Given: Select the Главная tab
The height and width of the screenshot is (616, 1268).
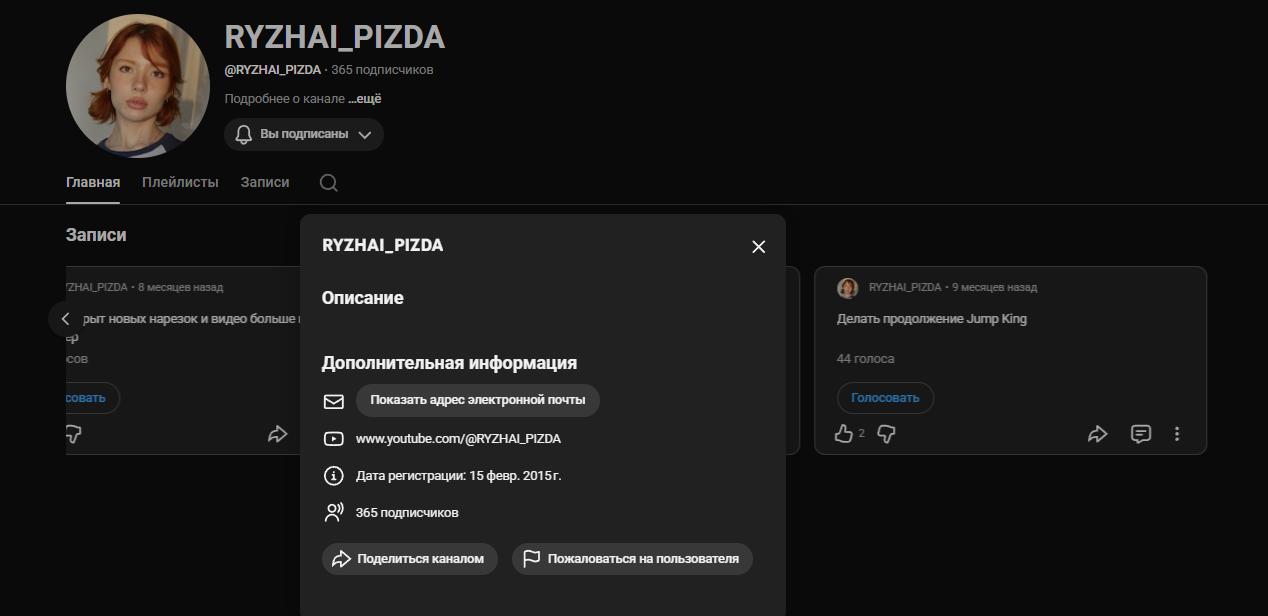Looking at the screenshot, I should (93, 182).
